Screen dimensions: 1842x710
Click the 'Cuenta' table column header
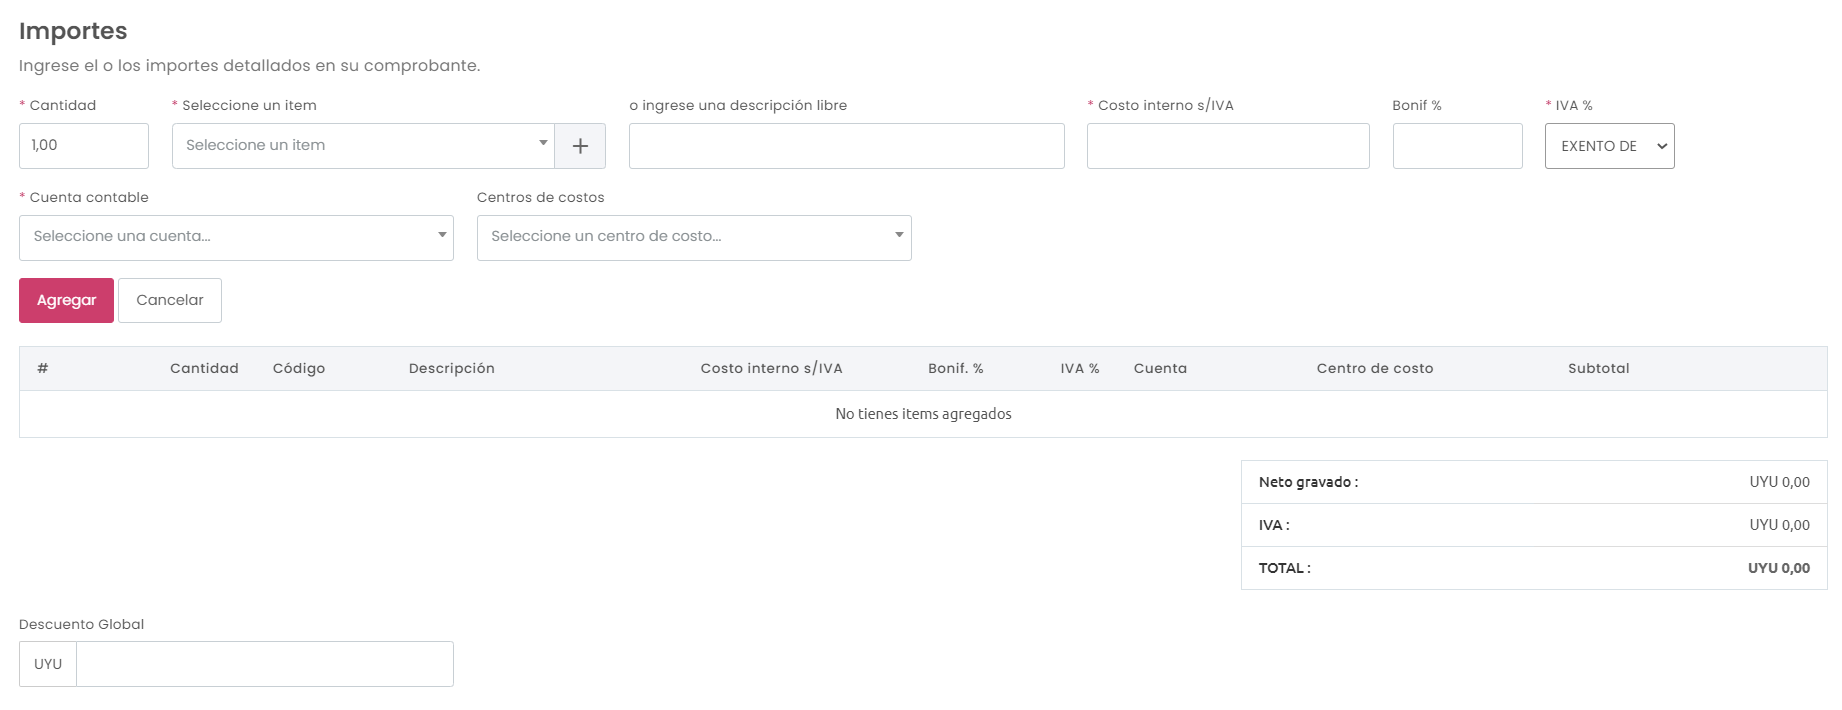click(1161, 368)
